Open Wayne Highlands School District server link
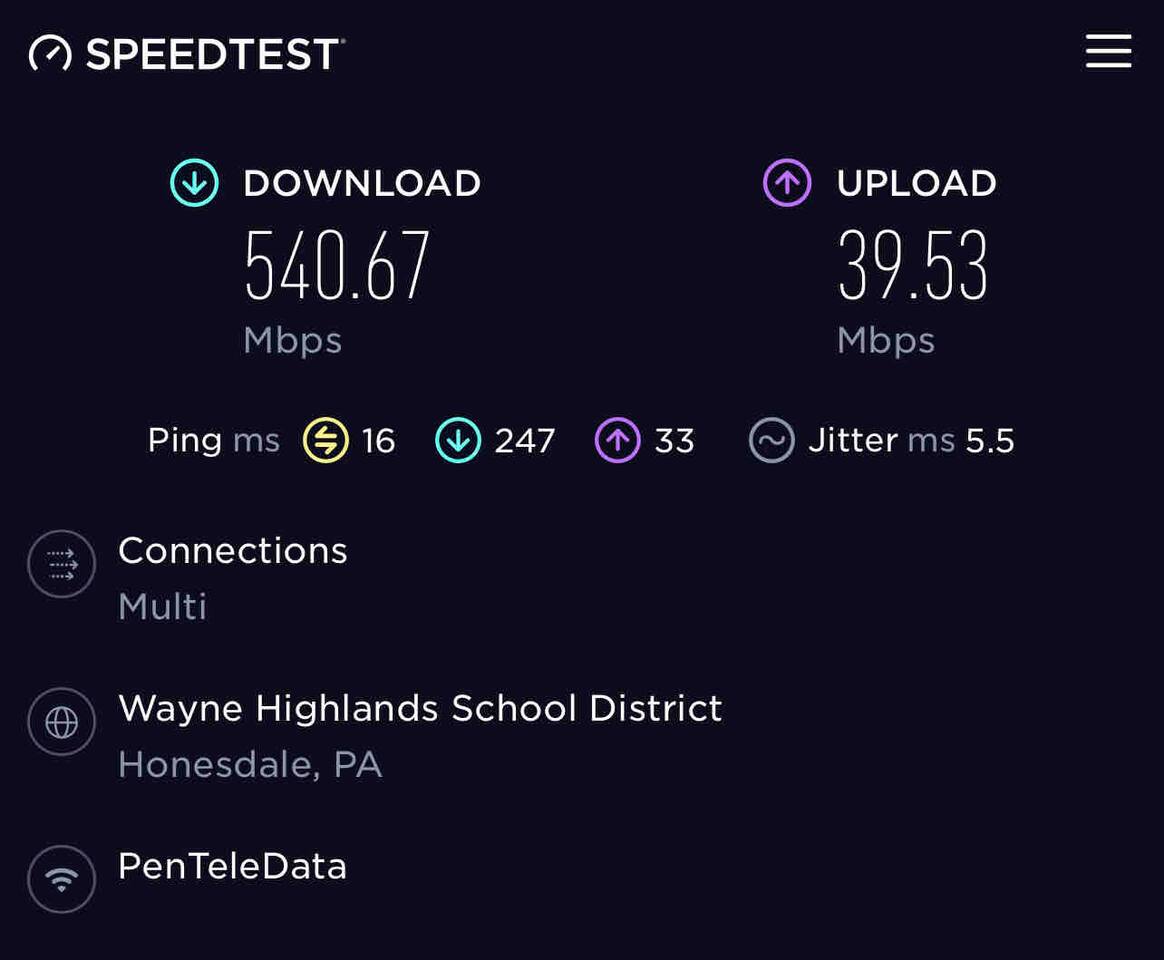 pos(420,709)
